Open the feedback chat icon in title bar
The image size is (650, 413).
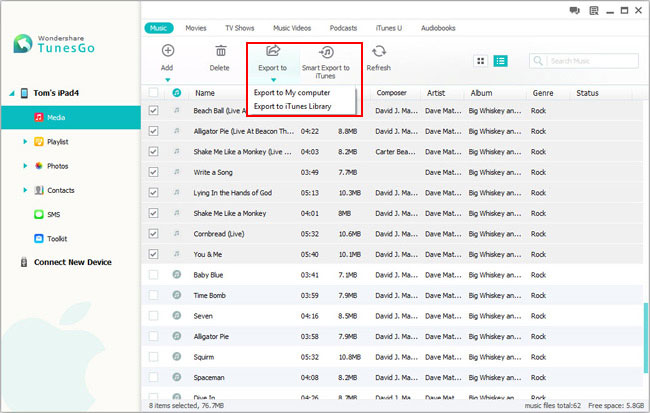(575, 10)
